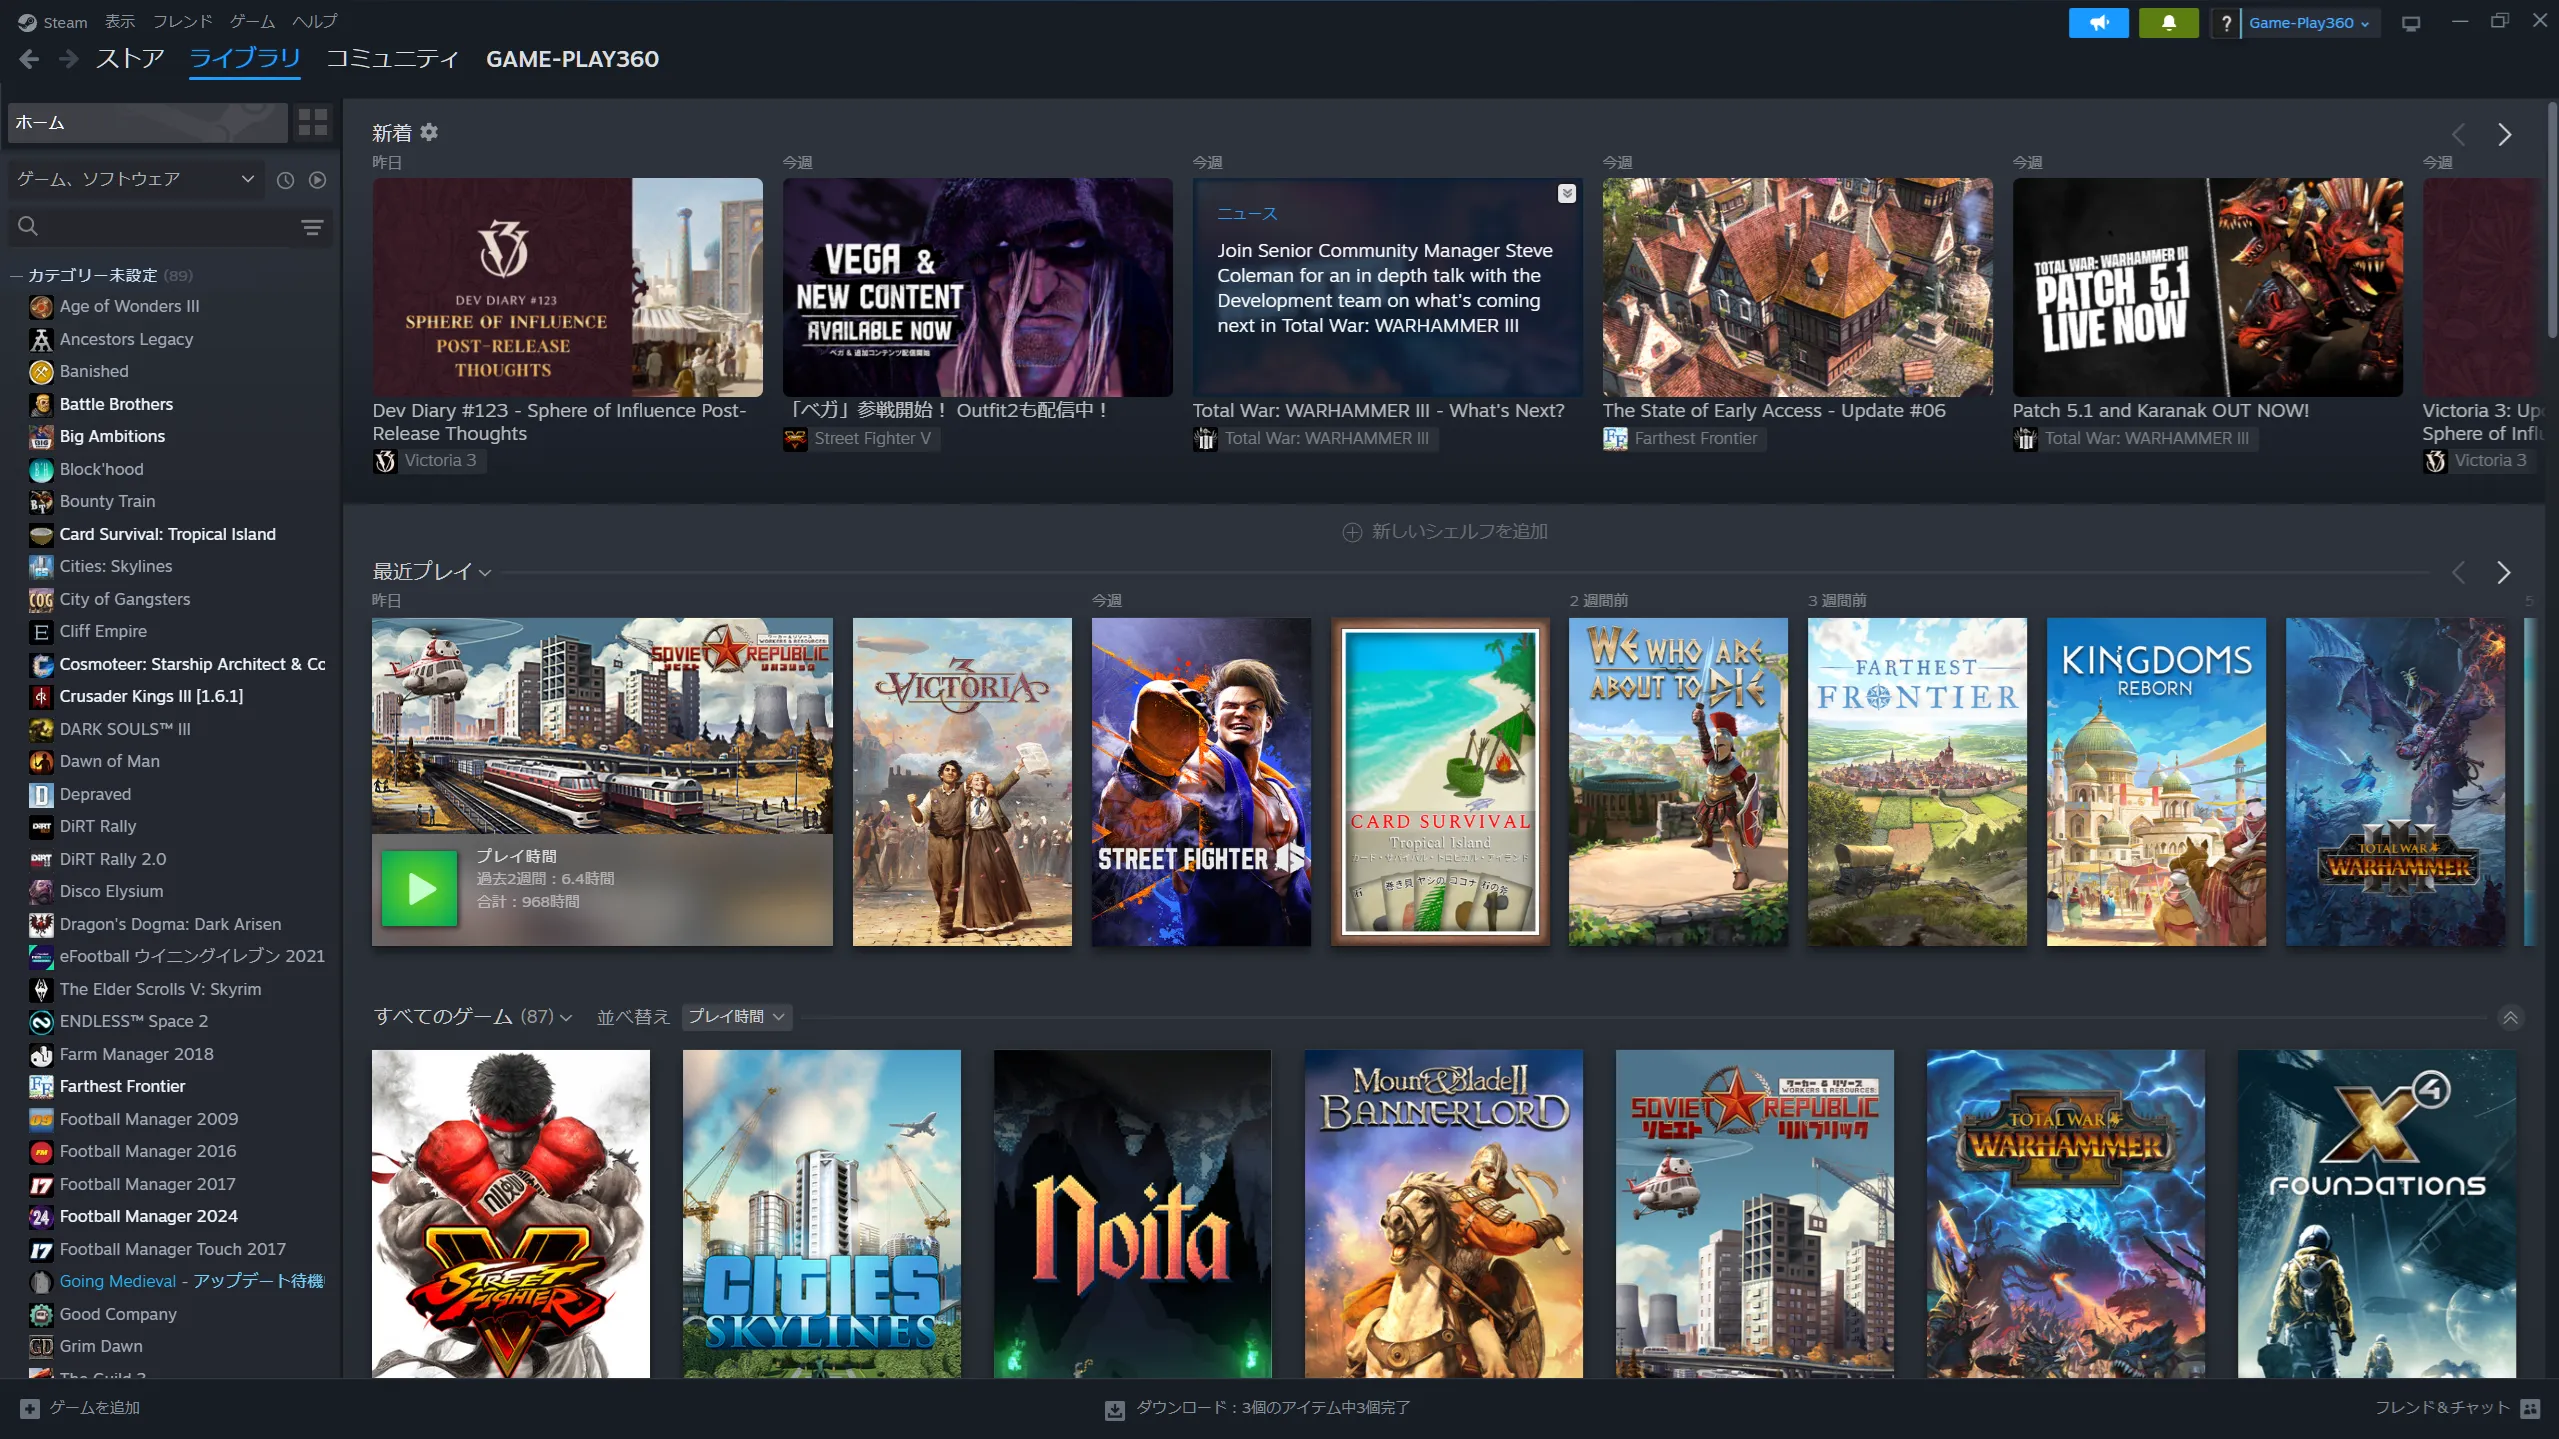Select Disco Elysium in the game list
Screen dimensions: 2559x1439
(x=111, y=891)
